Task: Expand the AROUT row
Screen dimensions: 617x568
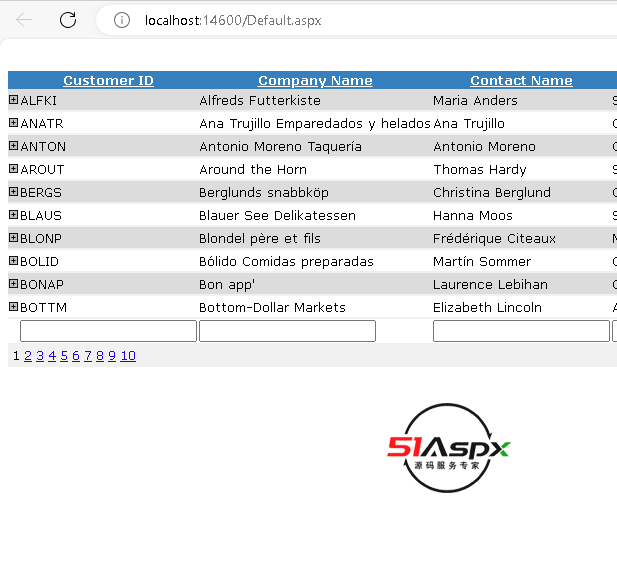Action: pyautogui.click(x=13, y=168)
